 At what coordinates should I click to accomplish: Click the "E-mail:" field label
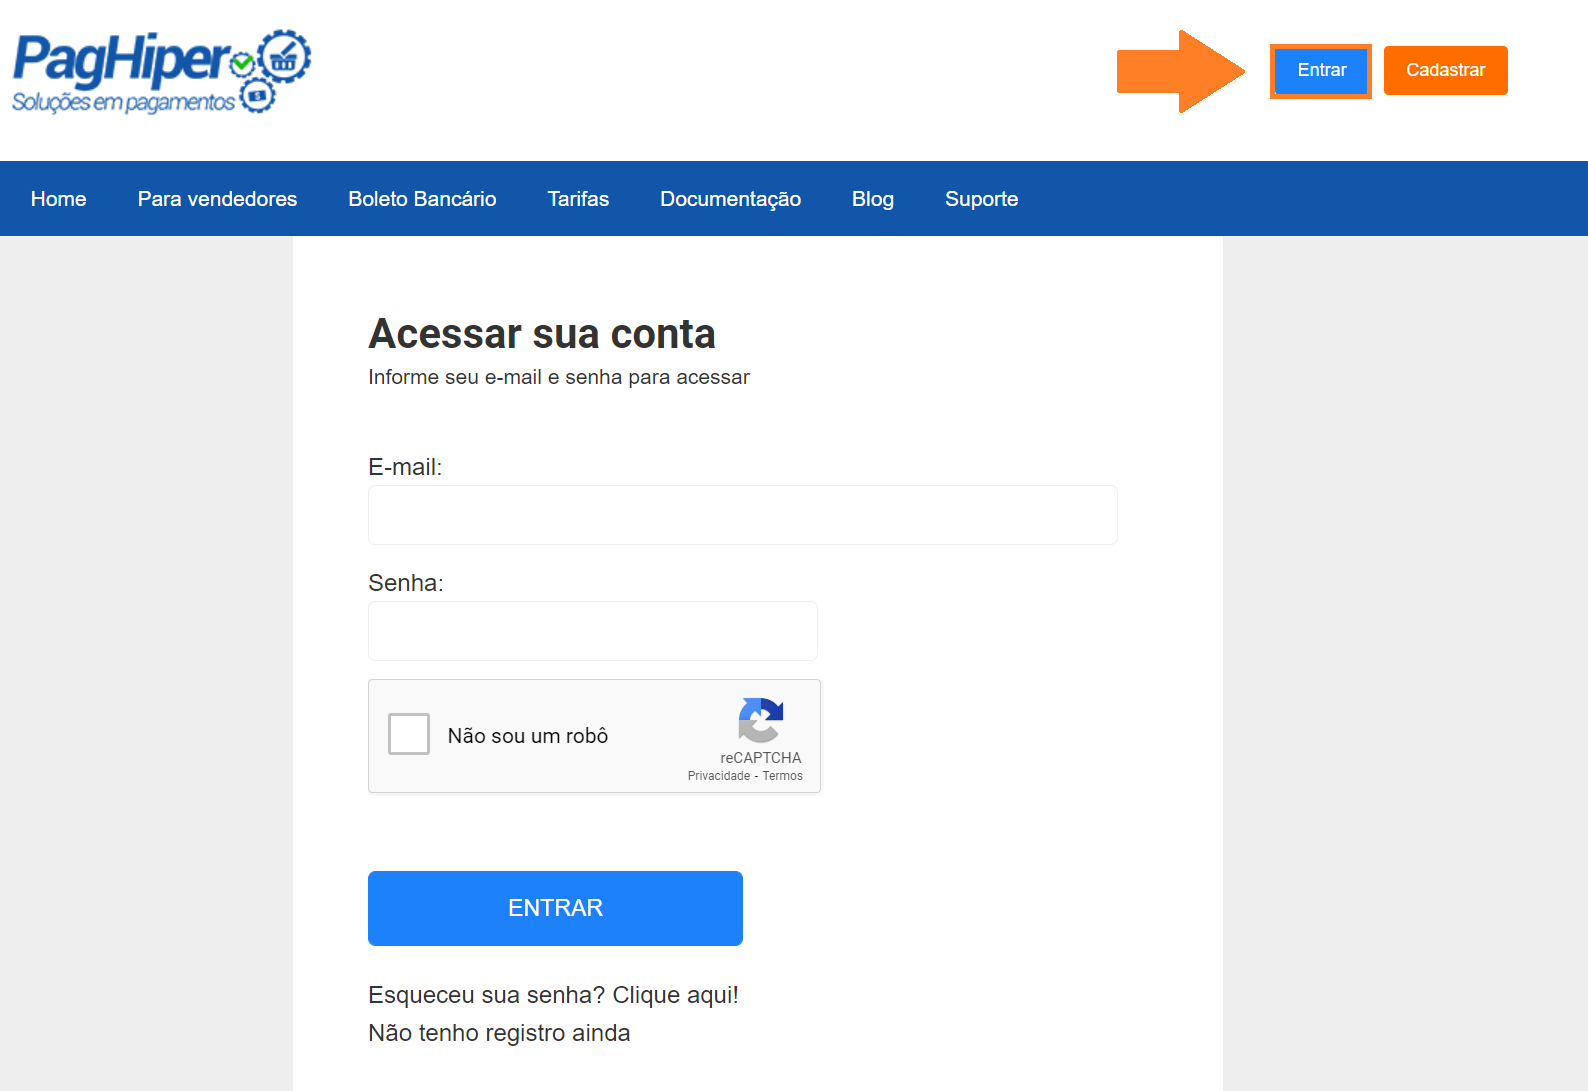click(405, 467)
